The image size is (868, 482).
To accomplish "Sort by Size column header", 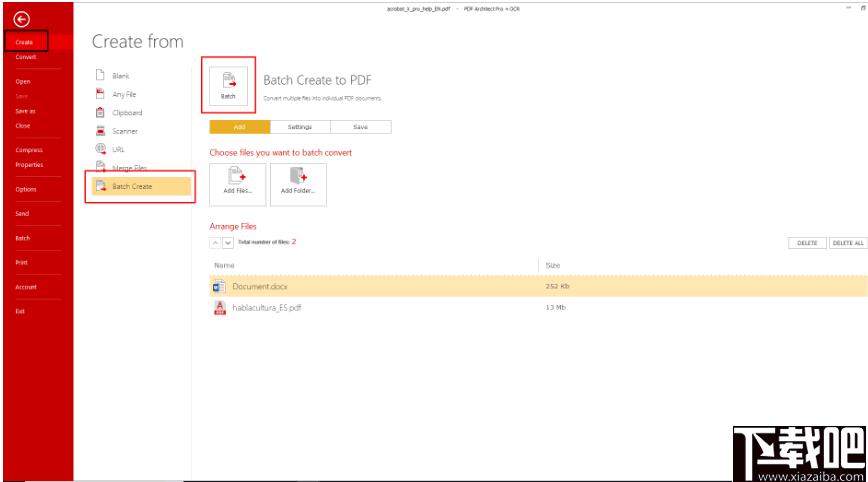I will click(552, 266).
